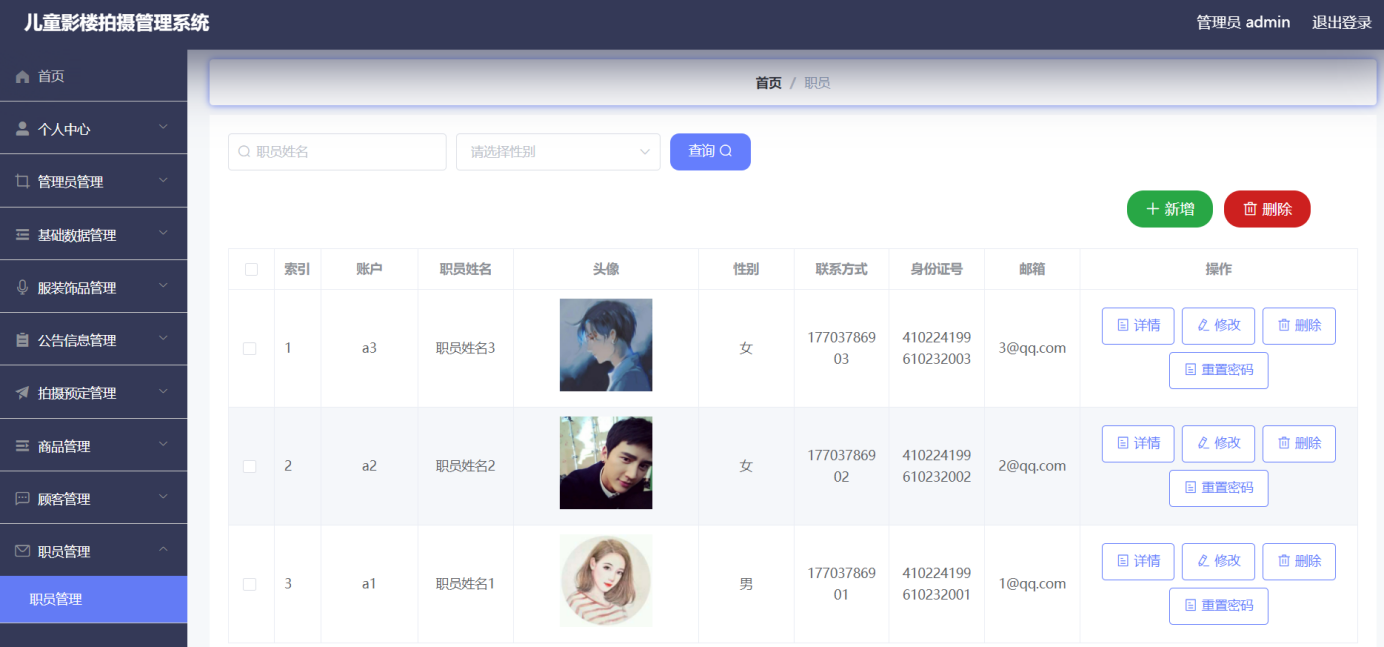
Task: Click the pencil icon on a3 row 修改
Action: click(x=1203, y=325)
